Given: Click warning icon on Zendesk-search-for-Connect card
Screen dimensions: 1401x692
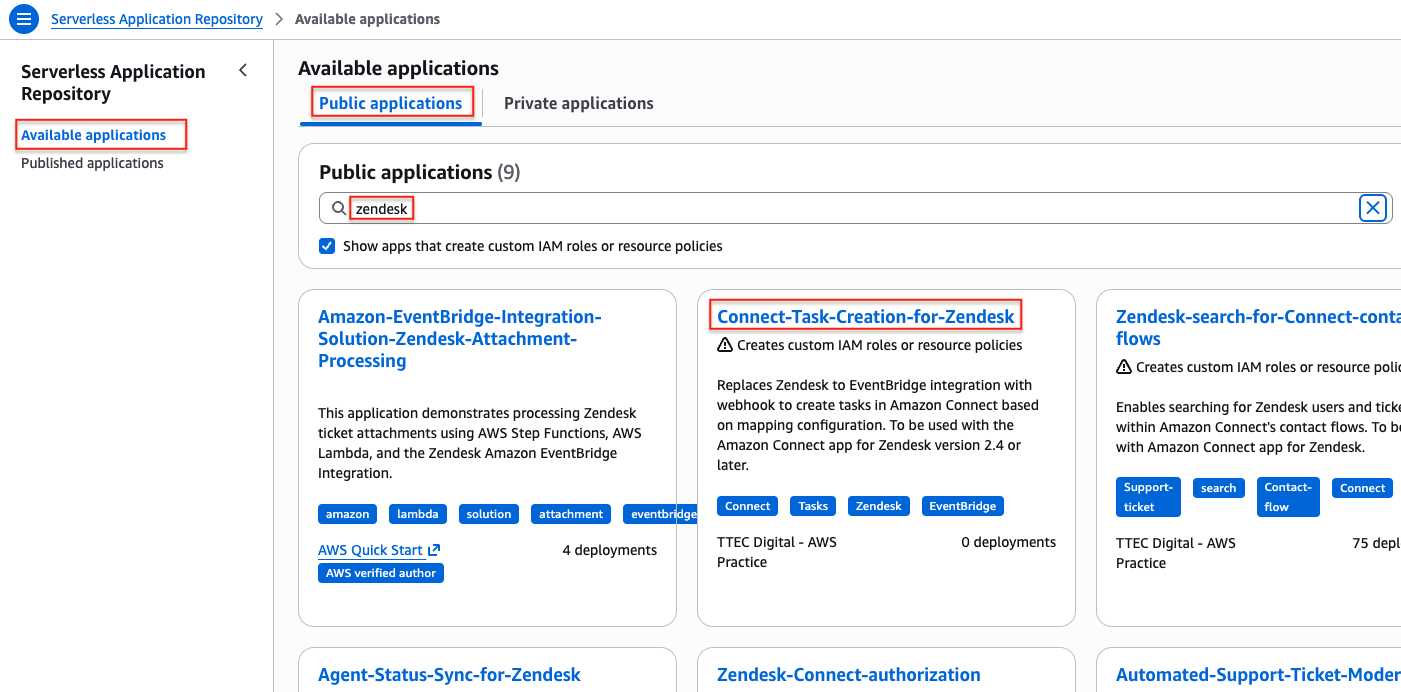Looking at the screenshot, I should [x=1124, y=367].
